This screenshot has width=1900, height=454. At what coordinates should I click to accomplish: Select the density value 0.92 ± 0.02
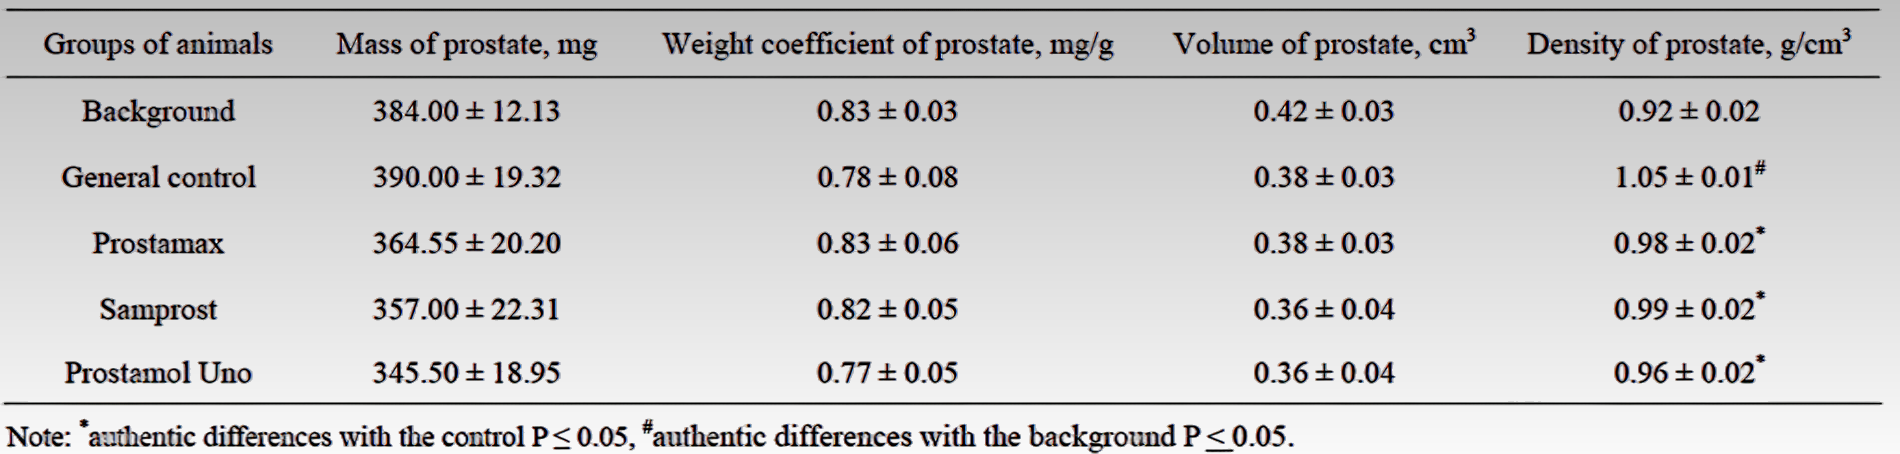(x=1688, y=111)
